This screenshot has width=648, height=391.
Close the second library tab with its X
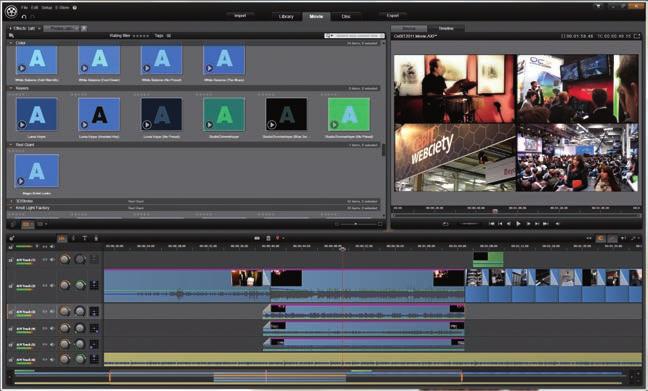pyautogui.click(x=84, y=29)
